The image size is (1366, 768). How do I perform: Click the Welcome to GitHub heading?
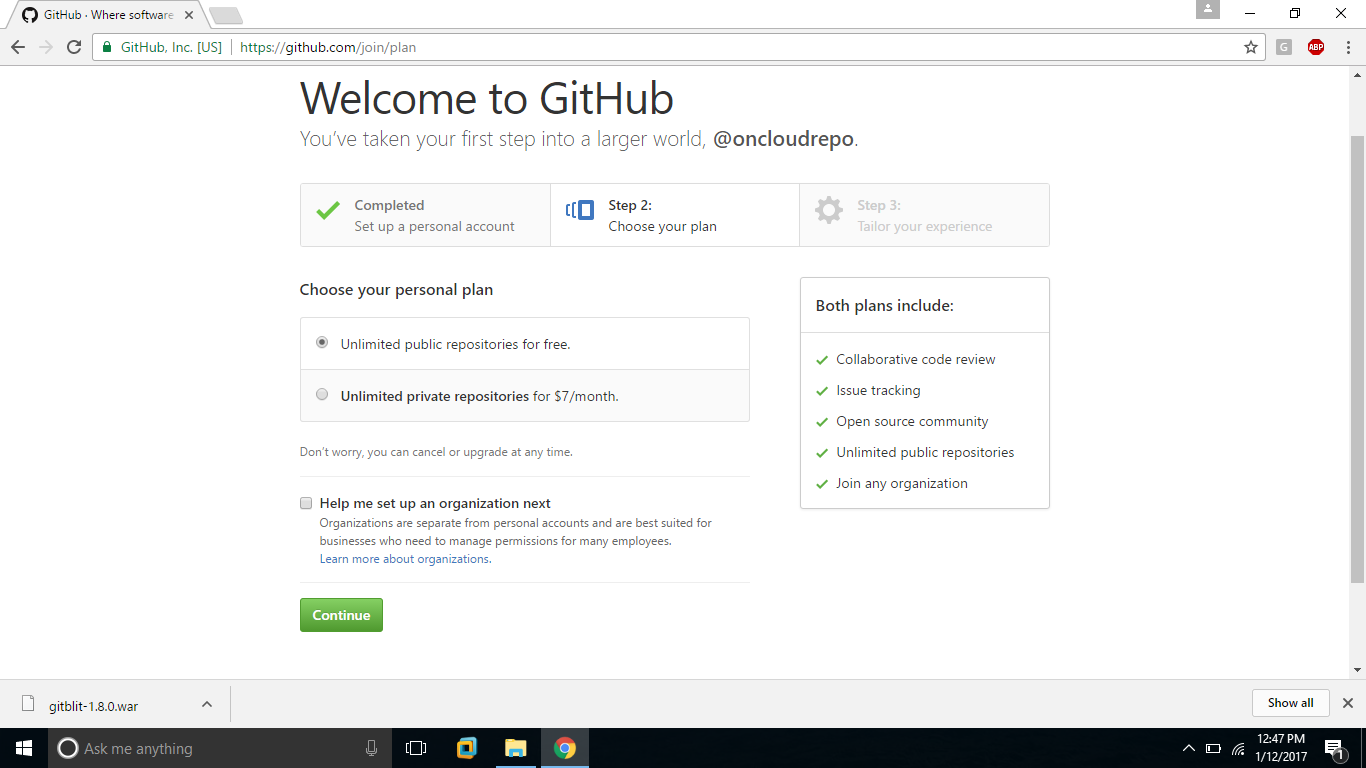pos(487,98)
